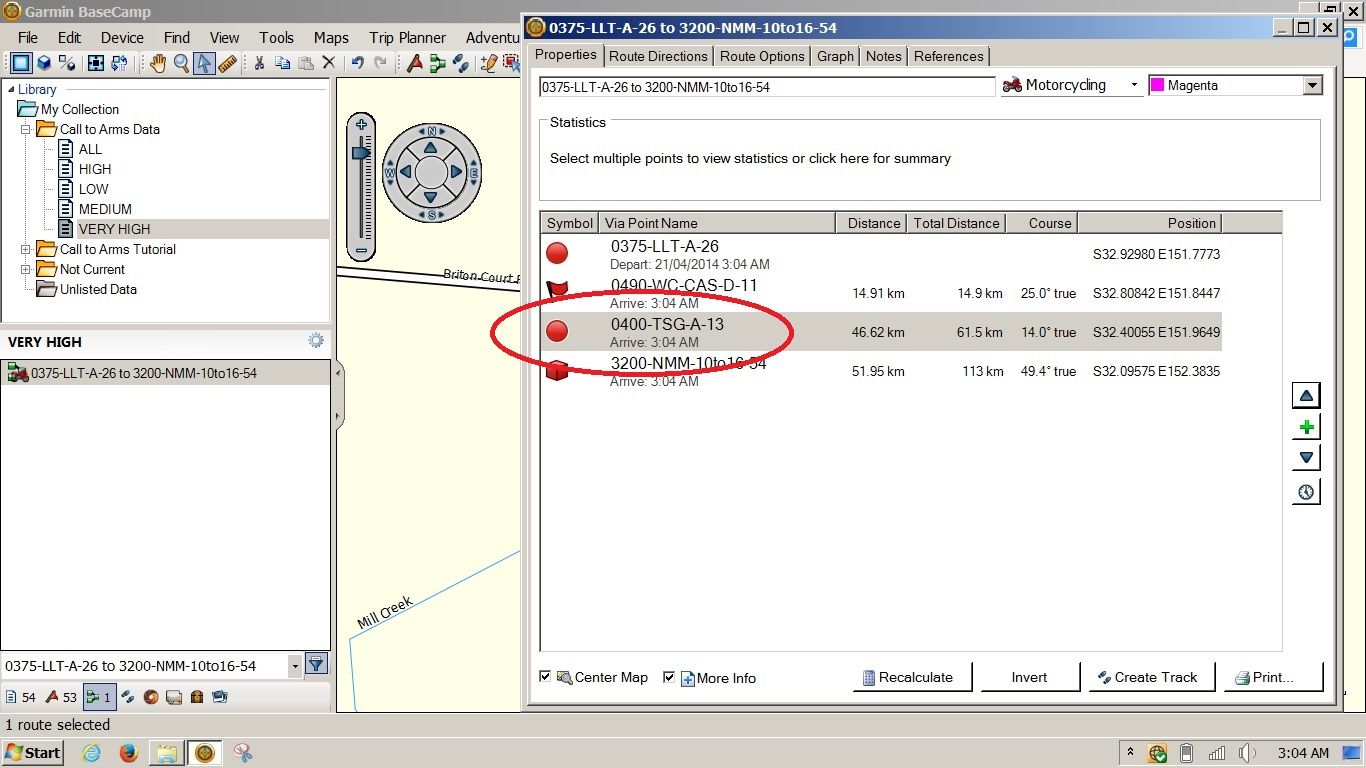Switch to the Graph tab
The image size is (1366, 768).
[x=835, y=56]
